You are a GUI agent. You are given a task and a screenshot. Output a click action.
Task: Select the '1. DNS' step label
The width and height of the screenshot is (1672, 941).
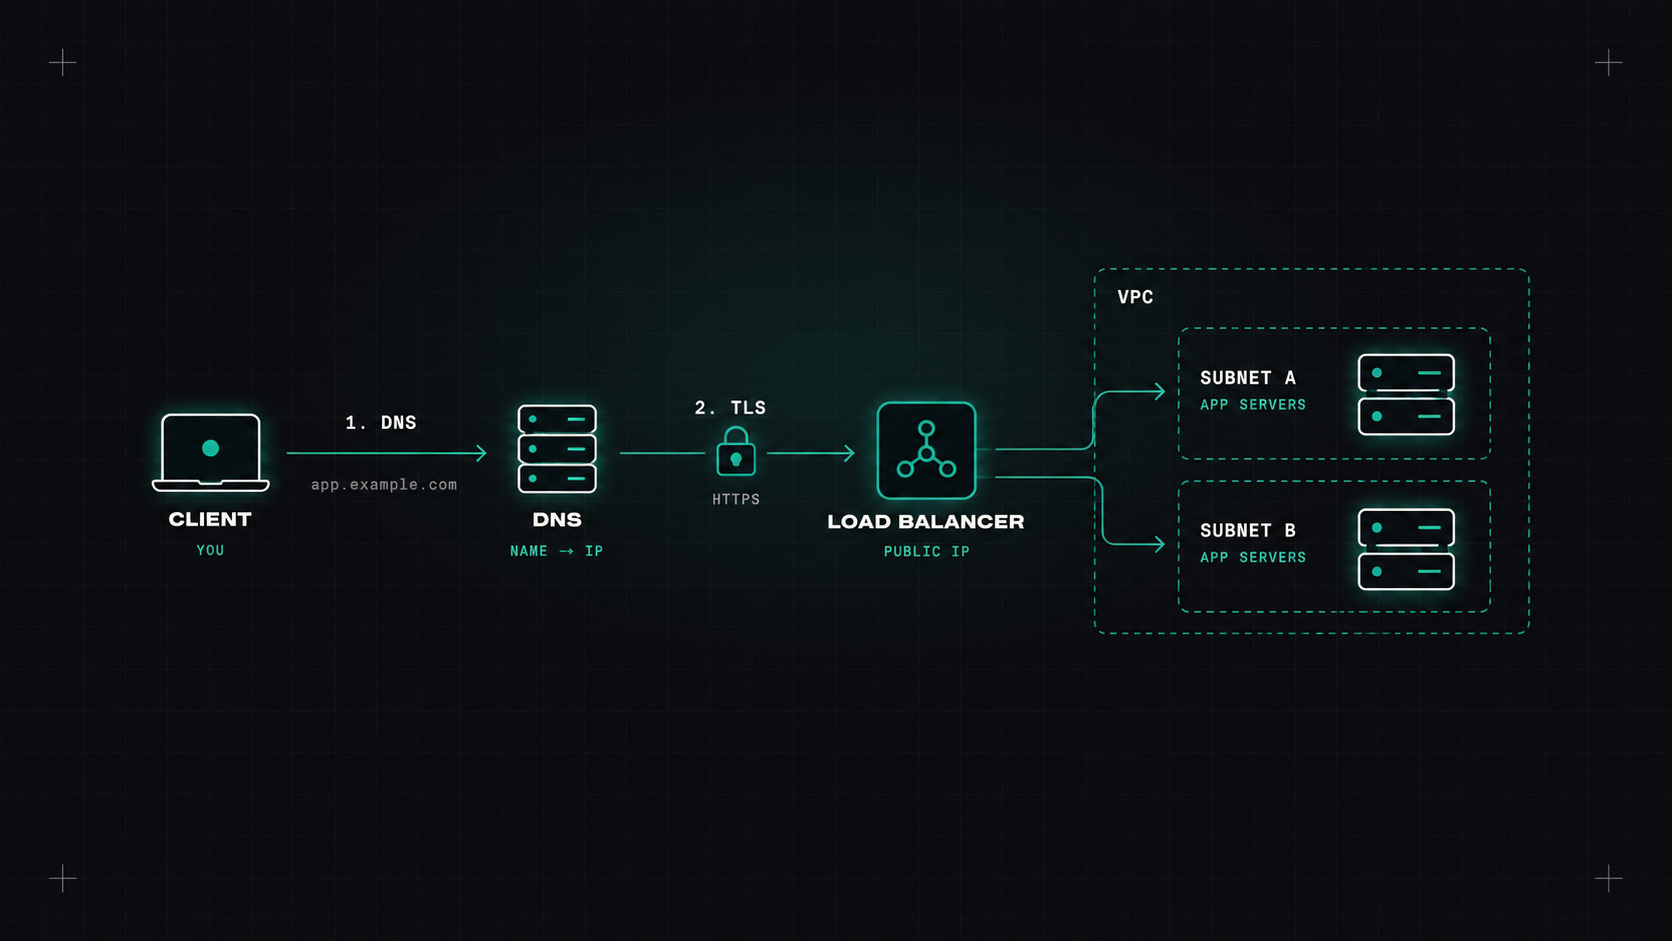pyautogui.click(x=381, y=422)
